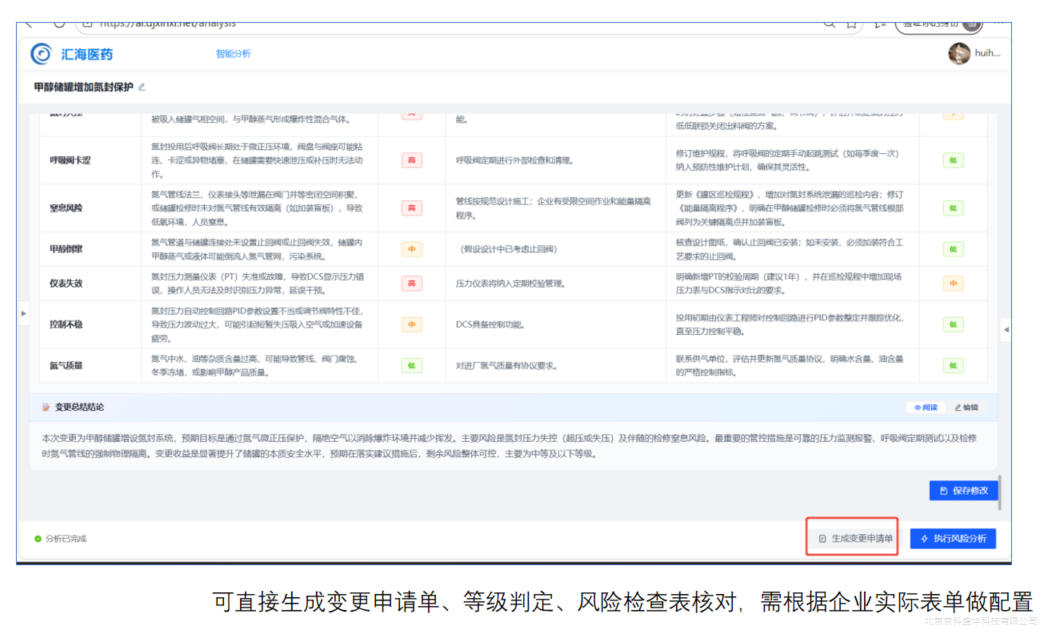Expand the left side panel arrow
This screenshot has height=629, width=1043.
pos(24,313)
